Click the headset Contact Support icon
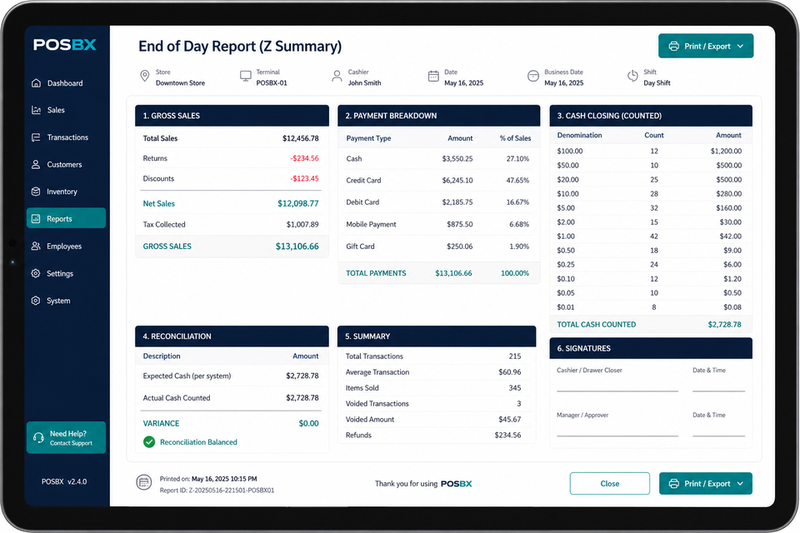 38,438
